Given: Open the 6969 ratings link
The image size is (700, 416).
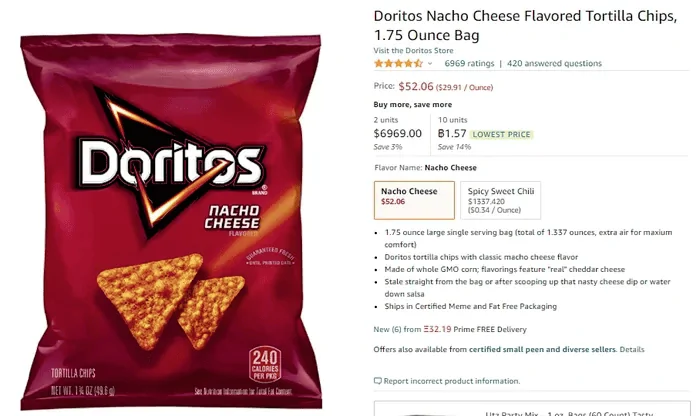Looking at the screenshot, I should 469,63.
